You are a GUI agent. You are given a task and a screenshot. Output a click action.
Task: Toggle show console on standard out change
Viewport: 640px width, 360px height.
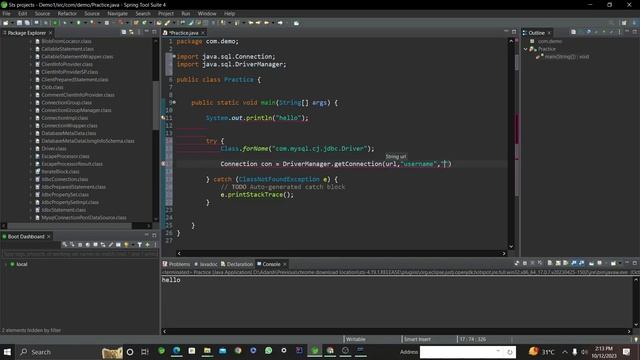573,263
